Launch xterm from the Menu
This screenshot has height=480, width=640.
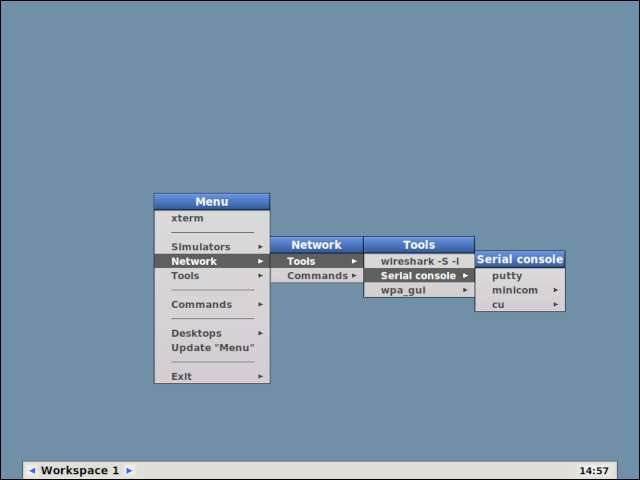point(212,218)
